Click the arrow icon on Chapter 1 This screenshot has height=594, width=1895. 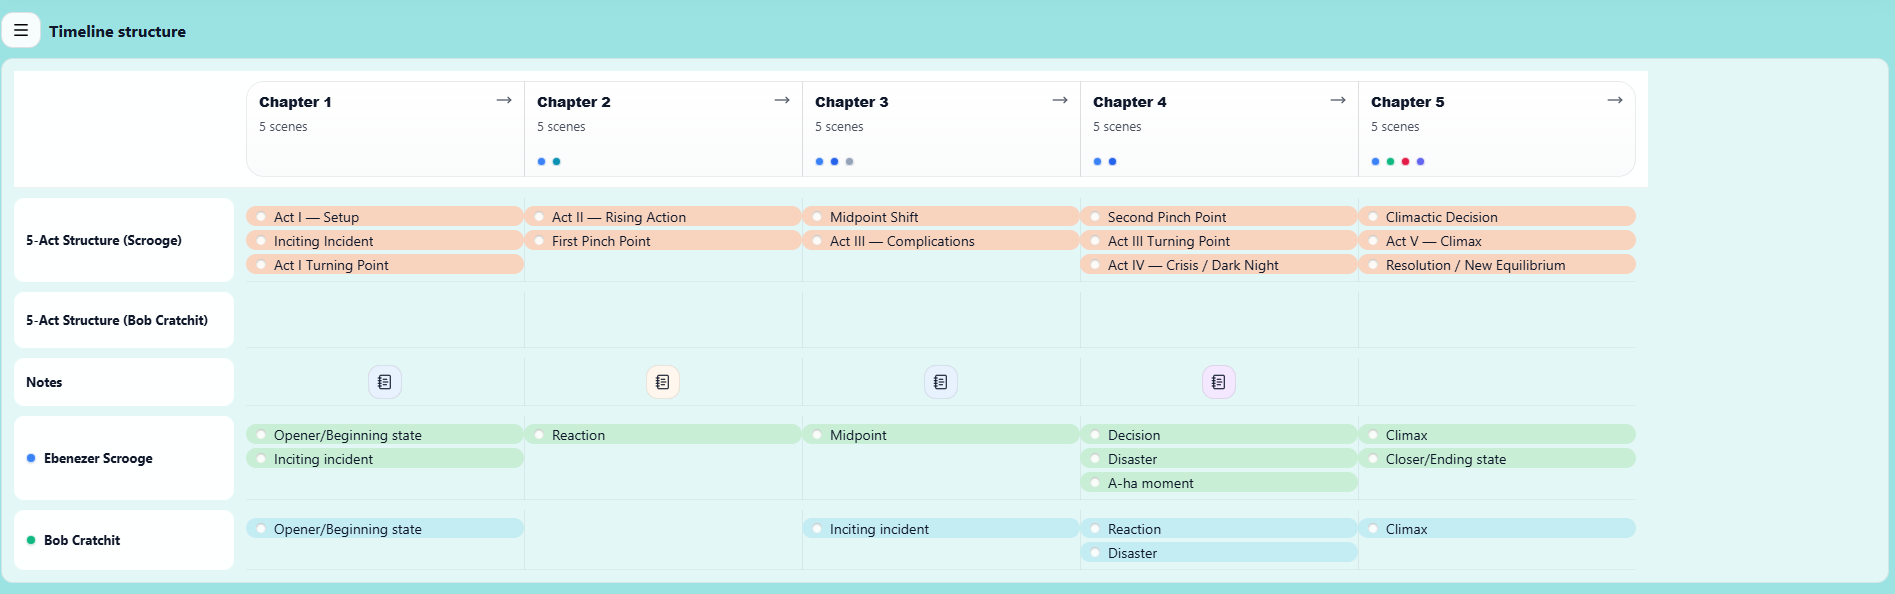click(504, 100)
